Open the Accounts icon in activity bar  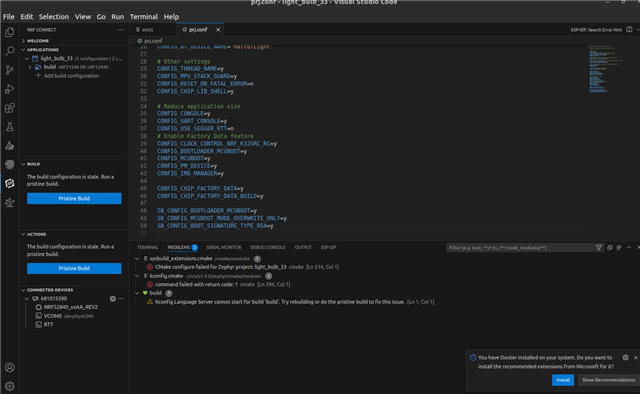coord(9,367)
